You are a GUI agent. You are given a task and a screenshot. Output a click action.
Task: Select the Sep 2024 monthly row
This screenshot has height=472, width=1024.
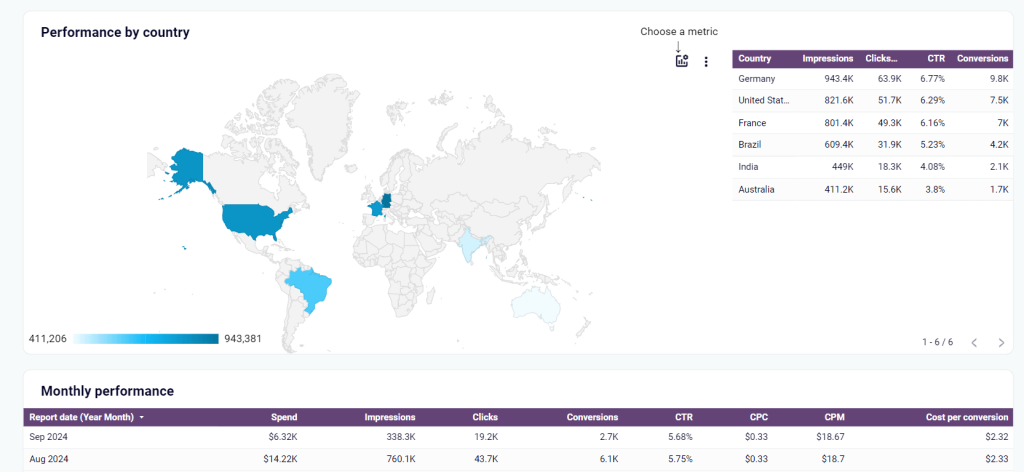519,437
